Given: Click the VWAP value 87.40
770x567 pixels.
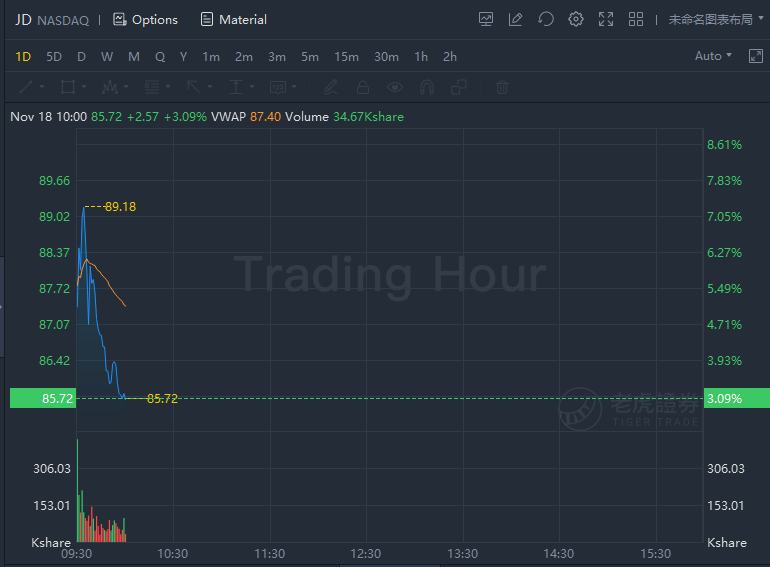Looking at the screenshot, I should pyautogui.click(x=265, y=117).
